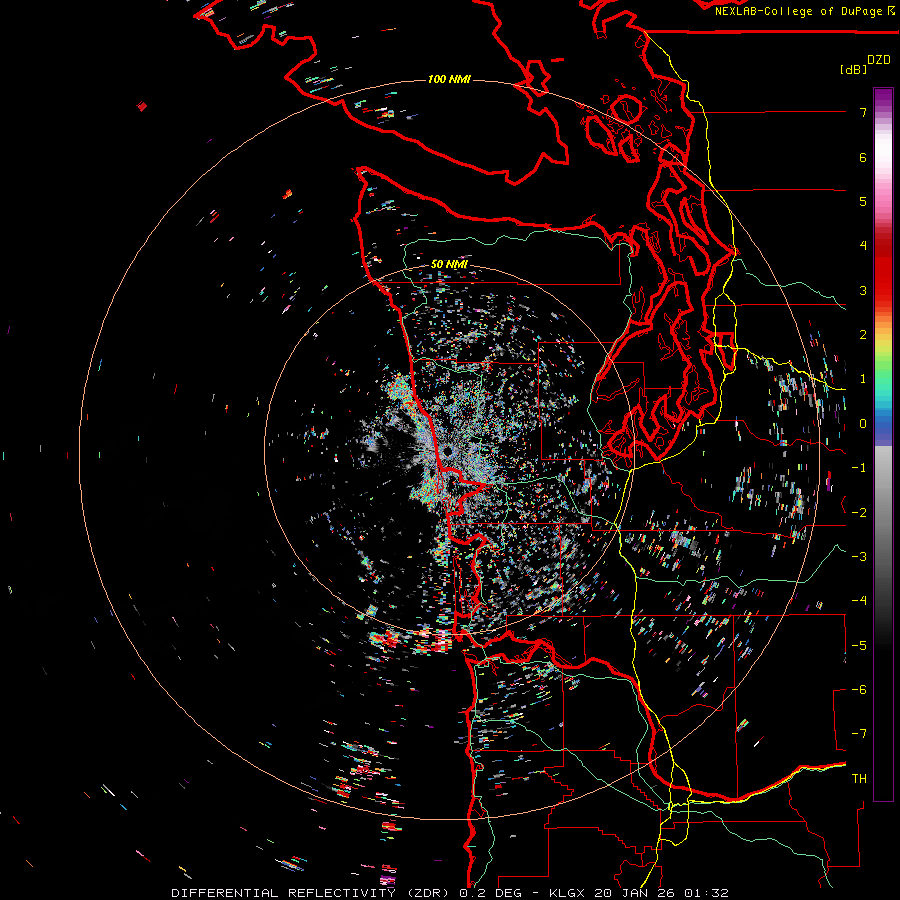The width and height of the screenshot is (900, 900).
Task: Click the -6 value on the color scale
Action: [859, 689]
